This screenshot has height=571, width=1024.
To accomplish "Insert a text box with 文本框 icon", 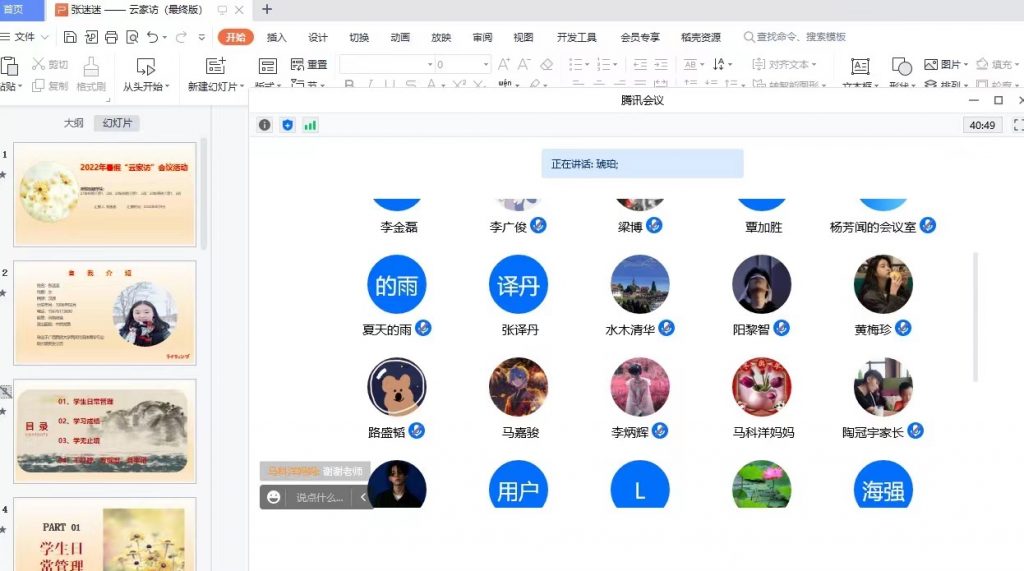I will click(860, 66).
